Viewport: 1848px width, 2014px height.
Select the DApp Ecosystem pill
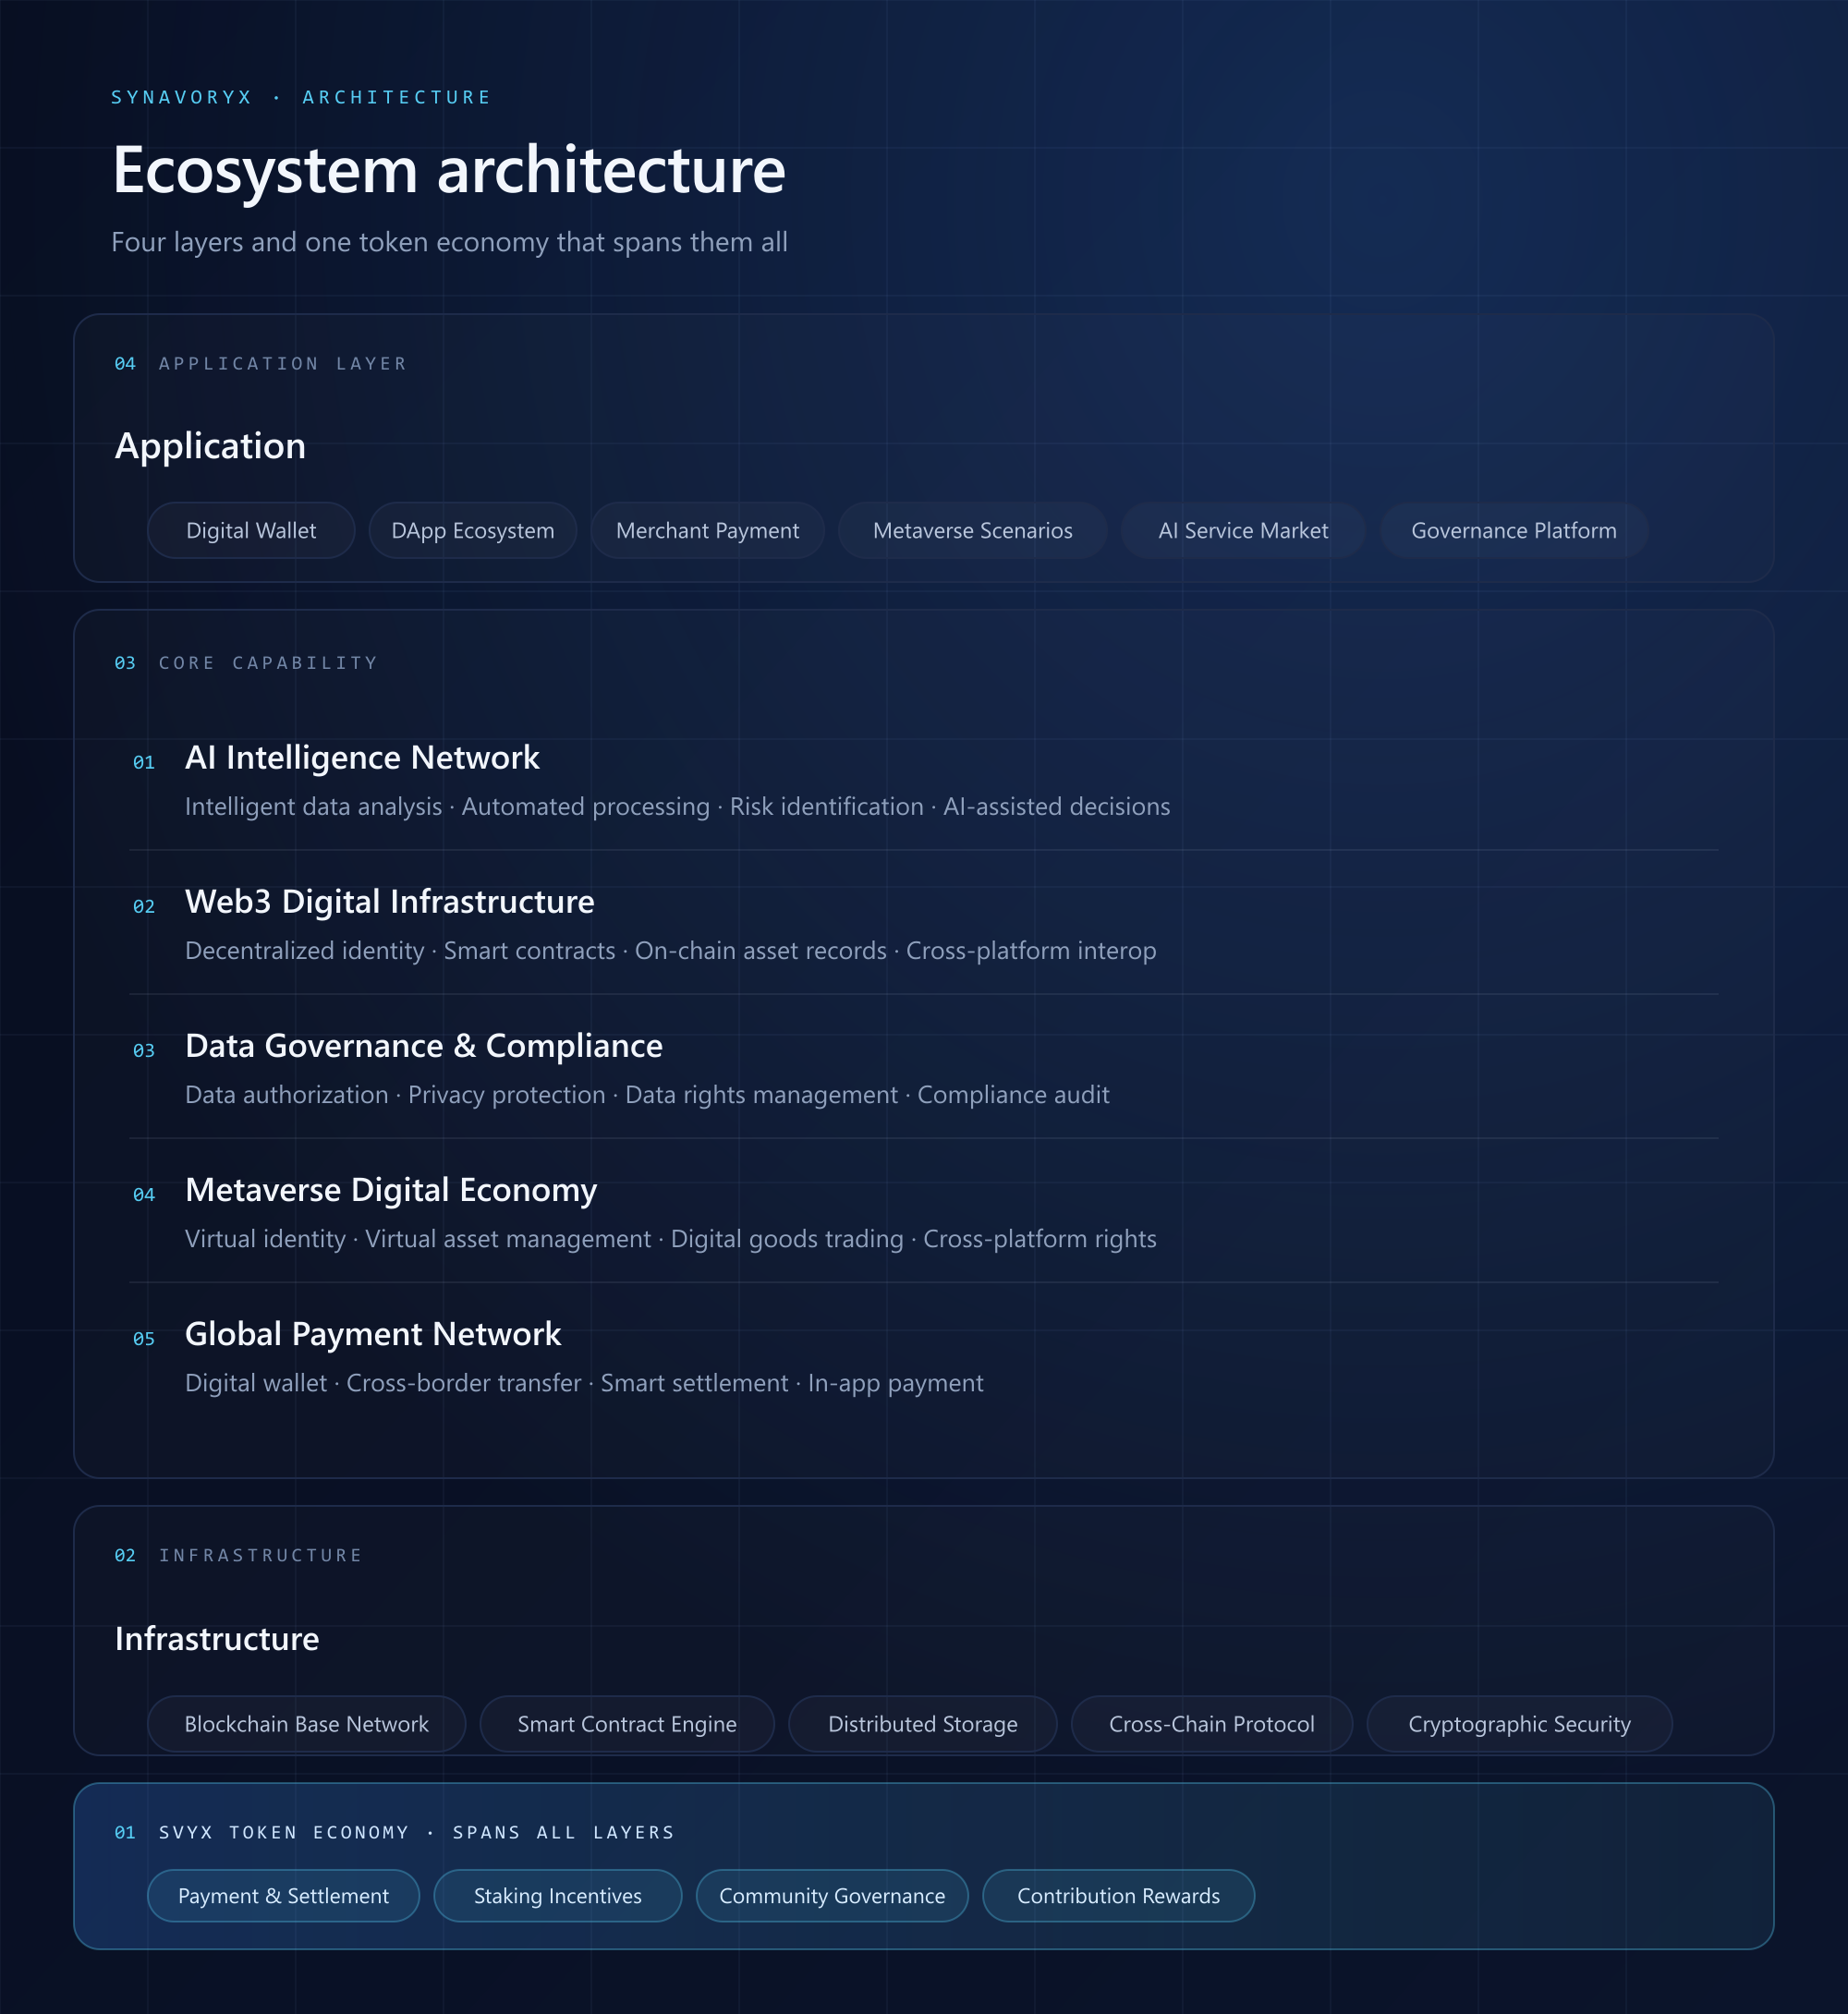[473, 530]
